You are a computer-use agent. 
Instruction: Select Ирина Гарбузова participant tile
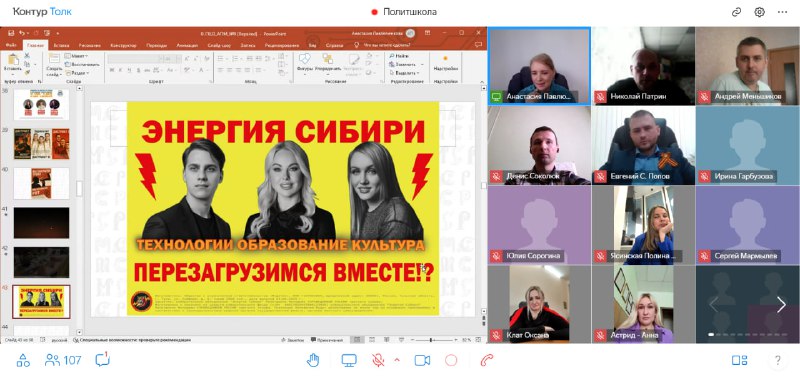pos(747,145)
